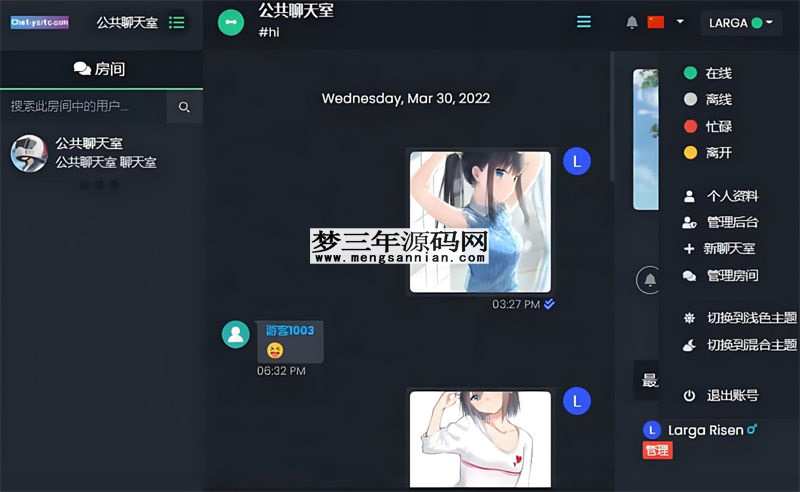Click the search magnifier button
Image resolution: width=800 pixels, height=492 pixels.
[x=184, y=107]
